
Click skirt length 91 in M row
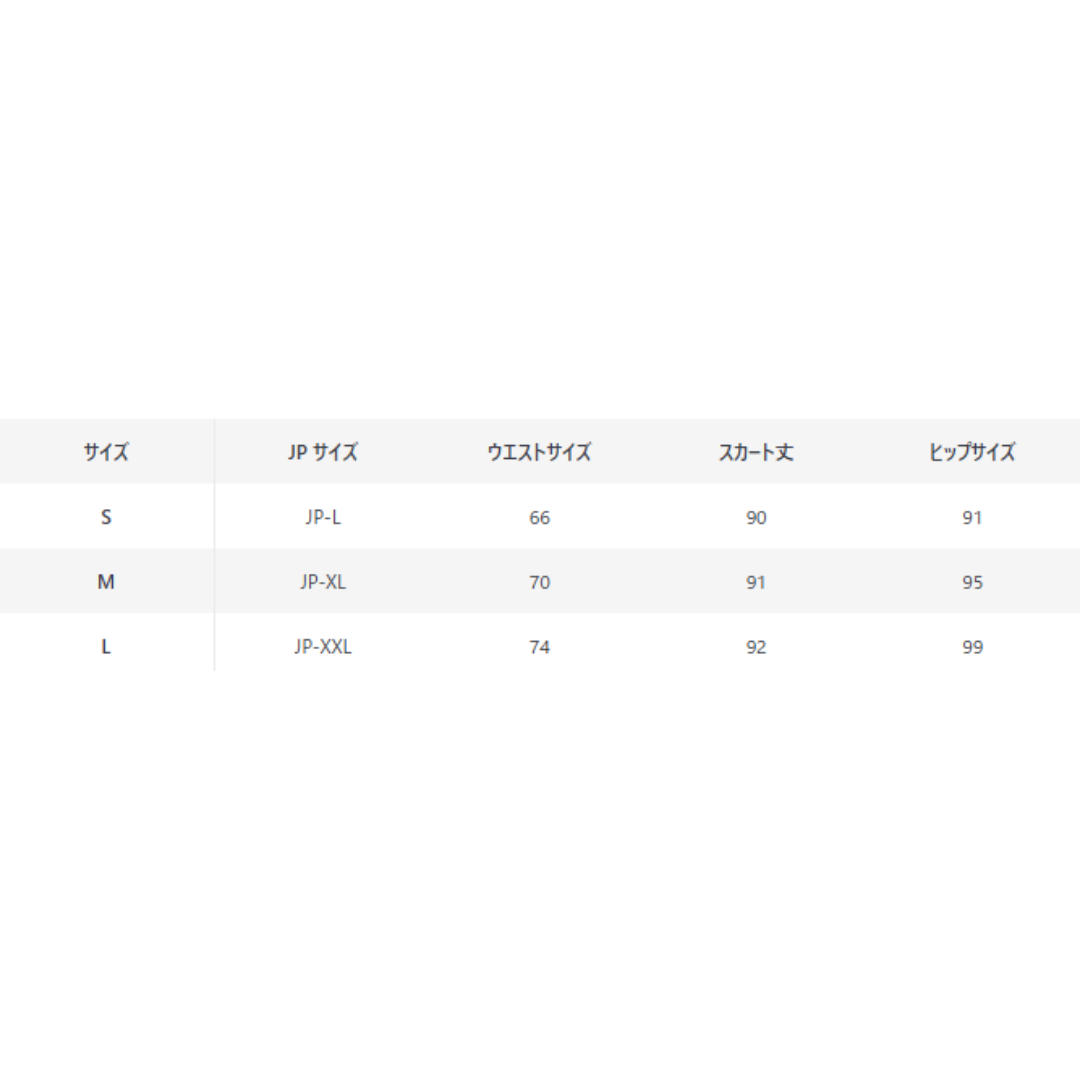pos(756,582)
